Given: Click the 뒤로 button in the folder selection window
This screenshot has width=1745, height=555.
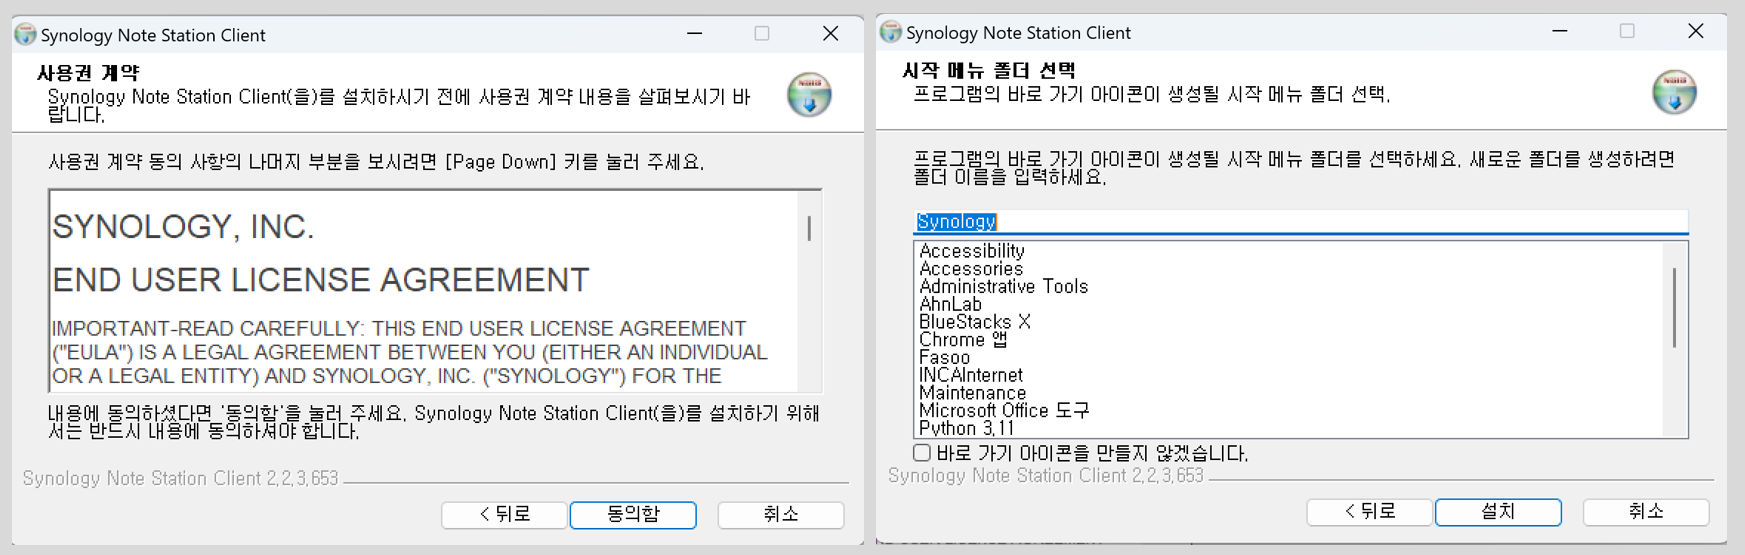Looking at the screenshot, I should (x=1370, y=512).
